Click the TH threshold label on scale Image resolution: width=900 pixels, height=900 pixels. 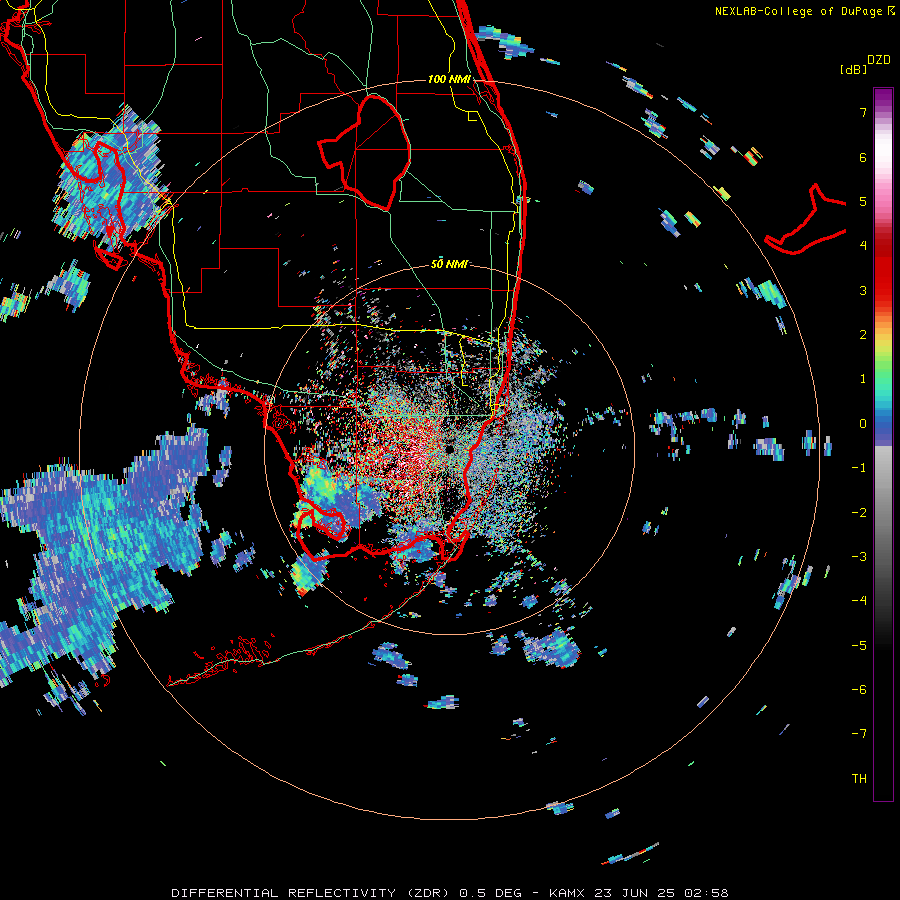[859, 778]
